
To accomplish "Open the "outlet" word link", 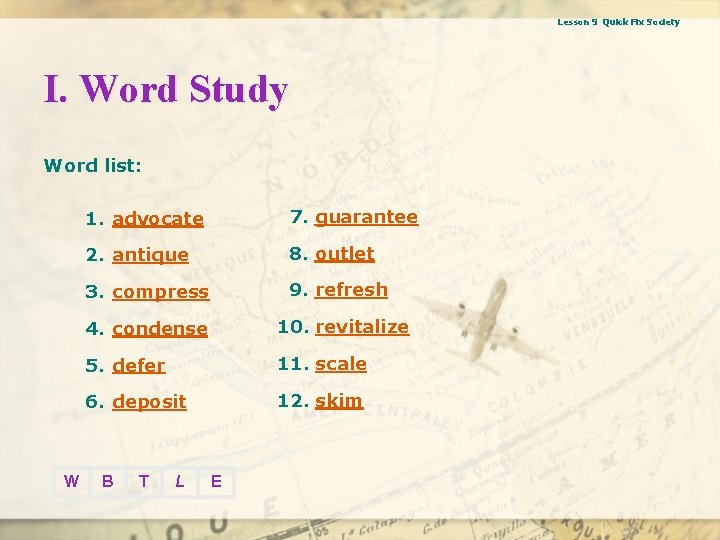I will coord(344,253).
